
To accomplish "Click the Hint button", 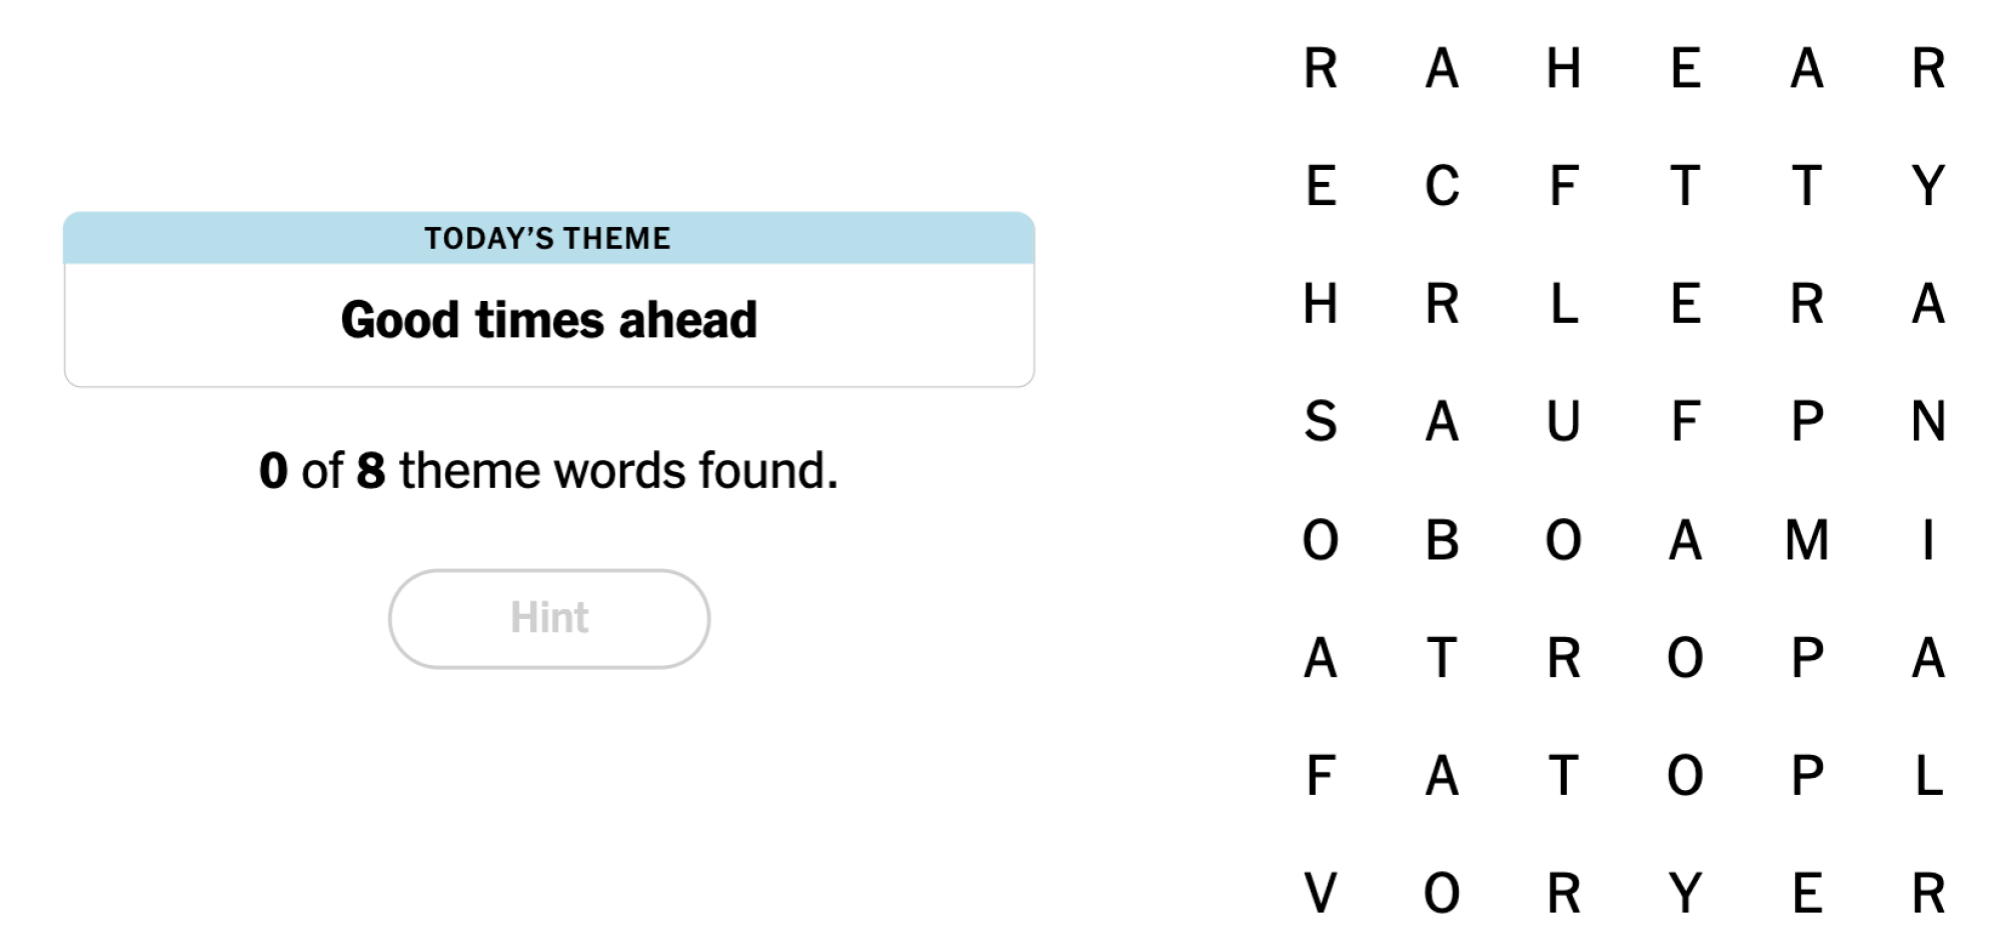I will tap(549, 618).
